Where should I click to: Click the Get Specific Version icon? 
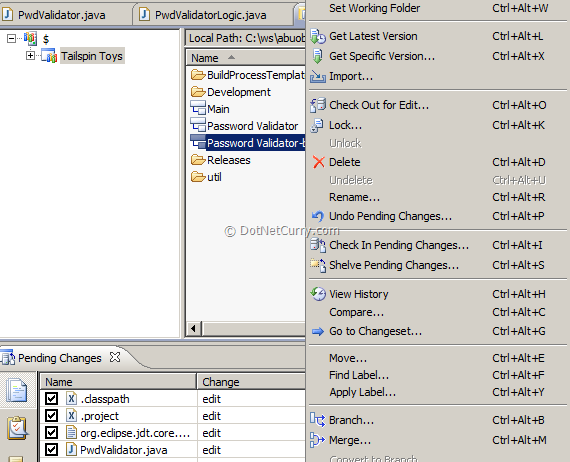[317, 56]
